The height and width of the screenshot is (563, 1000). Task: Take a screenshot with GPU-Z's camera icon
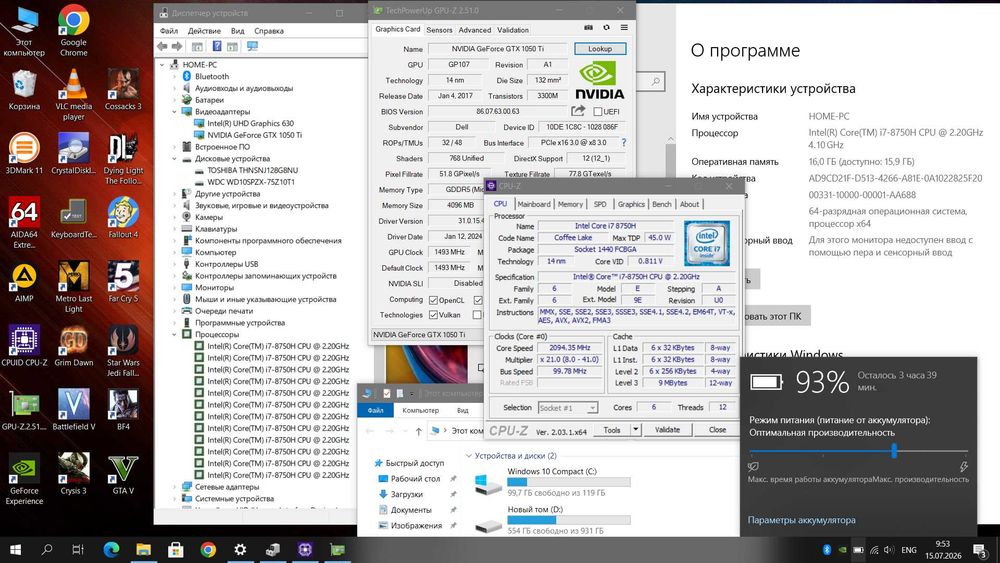pos(588,27)
